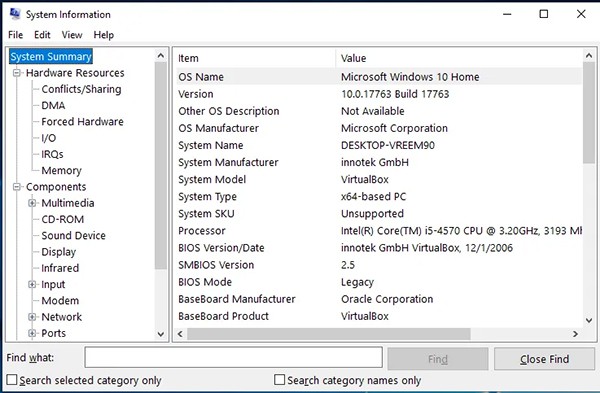Check Search selected category only
Image resolution: width=600 pixels, height=393 pixels.
pos(12,380)
